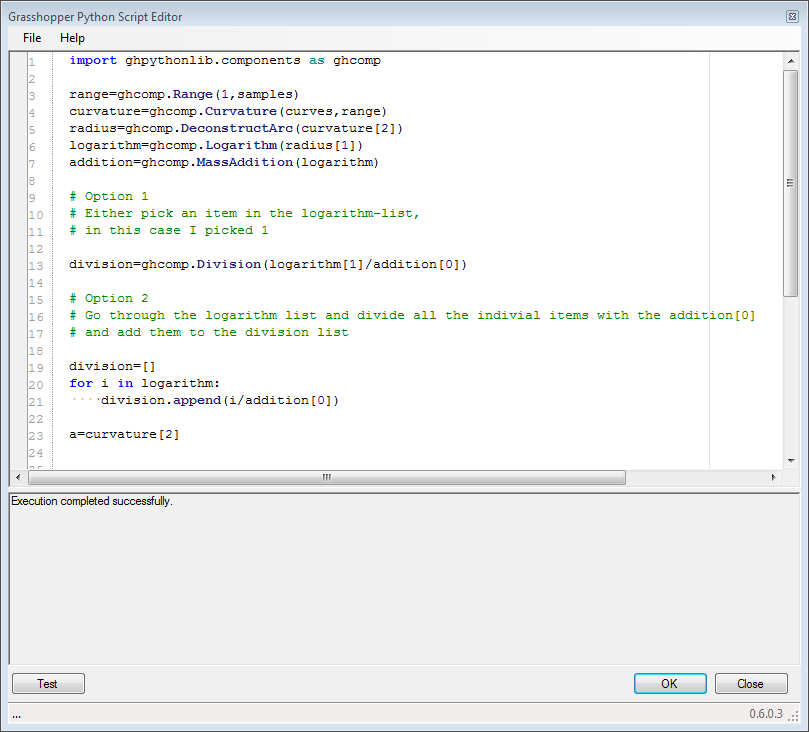
Task: Click the 'import' keyword on line 1
Action: click(93, 60)
